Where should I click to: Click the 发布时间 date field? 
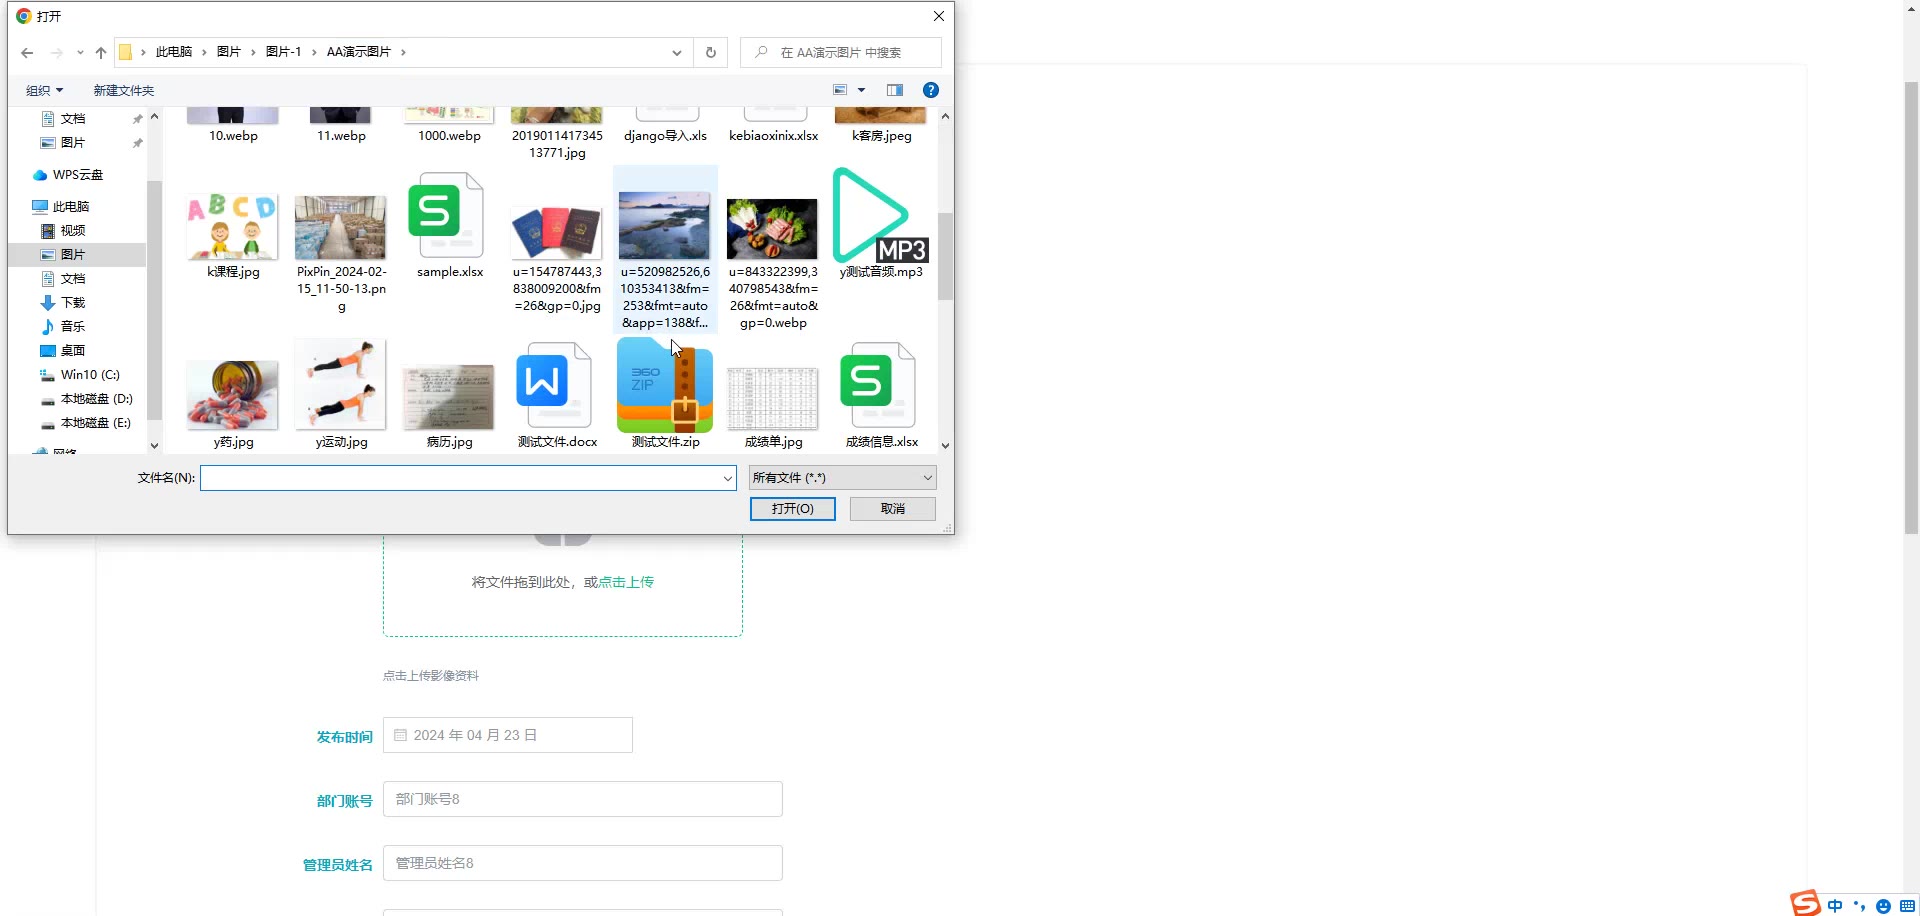pyautogui.click(x=508, y=735)
